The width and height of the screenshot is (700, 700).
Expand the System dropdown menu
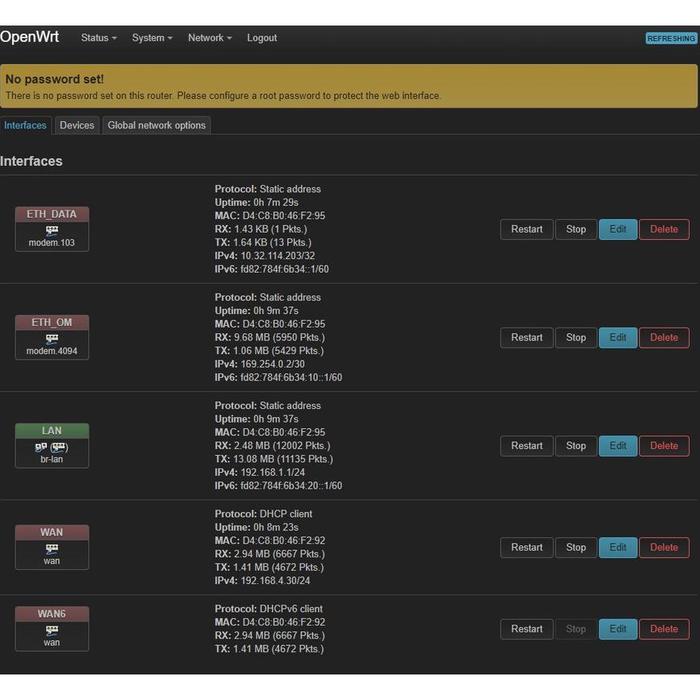[152, 38]
